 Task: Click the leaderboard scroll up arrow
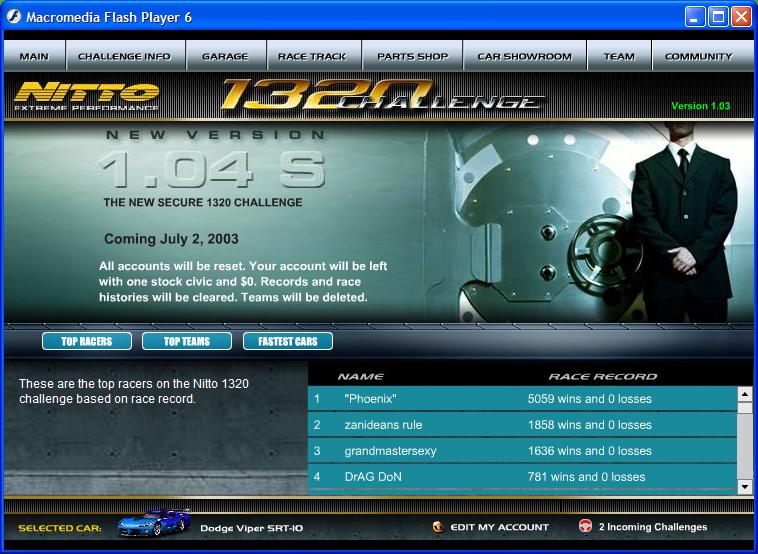coord(744,394)
